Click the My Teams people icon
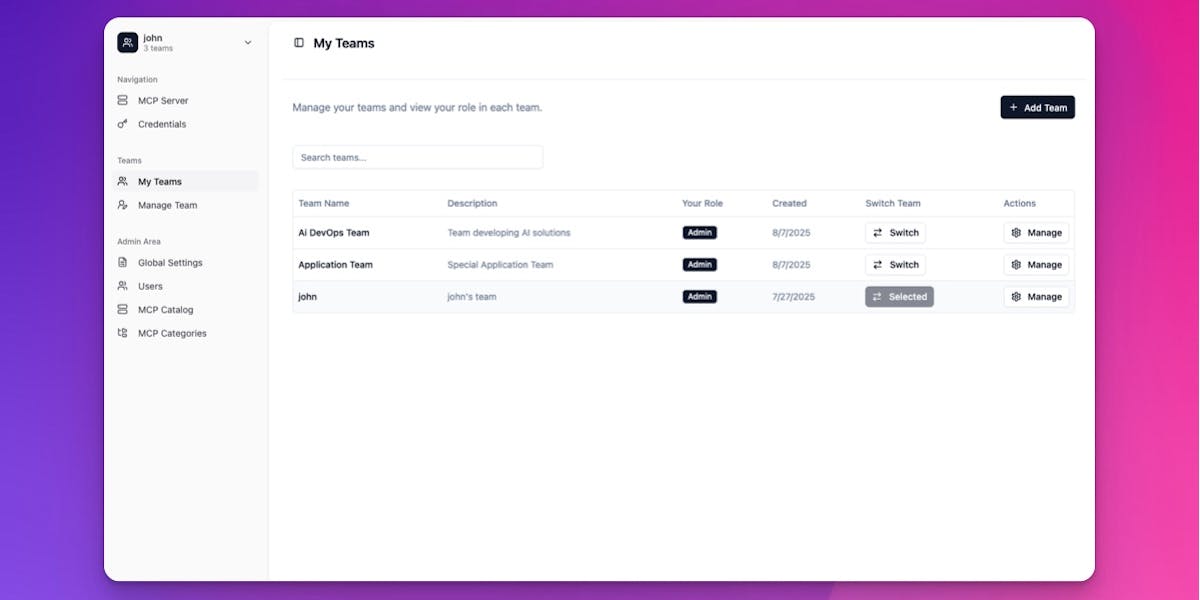 point(123,181)
